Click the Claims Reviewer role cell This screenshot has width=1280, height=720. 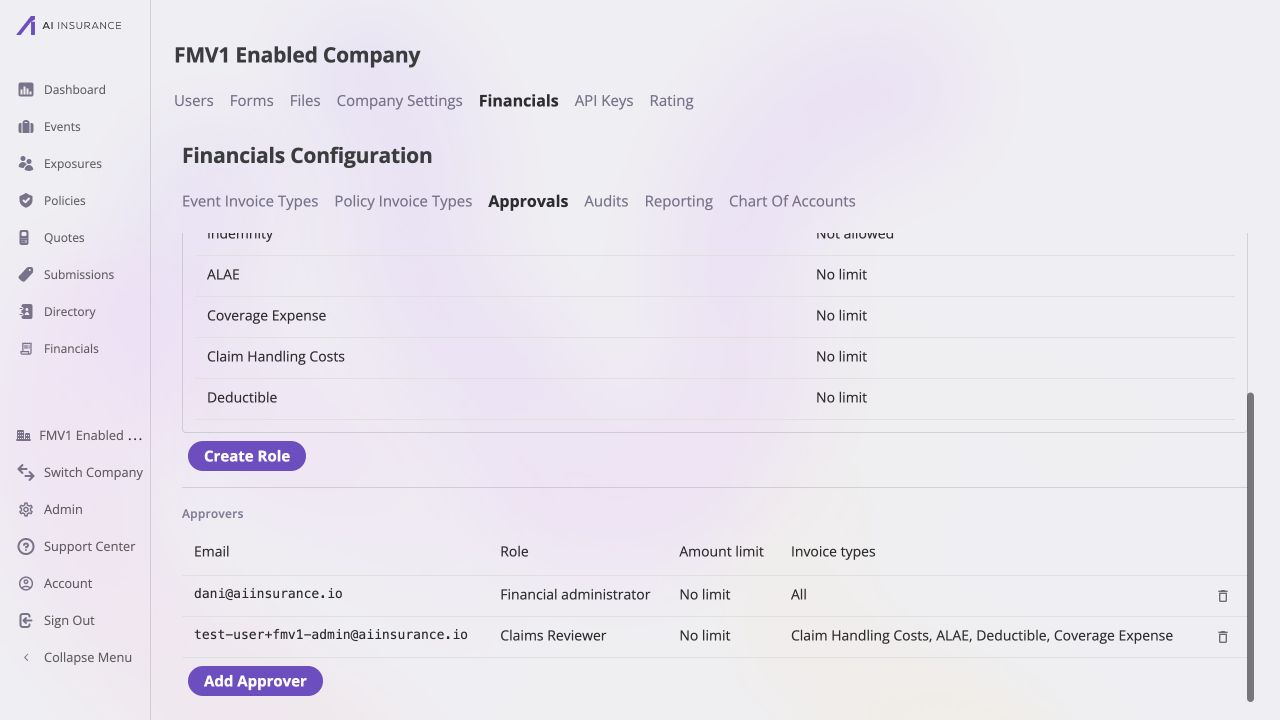[x=553, y=636]
